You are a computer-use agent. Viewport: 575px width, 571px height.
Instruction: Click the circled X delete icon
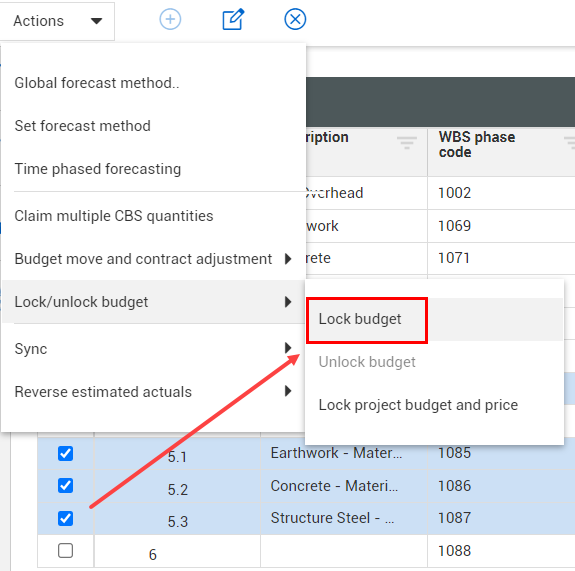point(295,19)
